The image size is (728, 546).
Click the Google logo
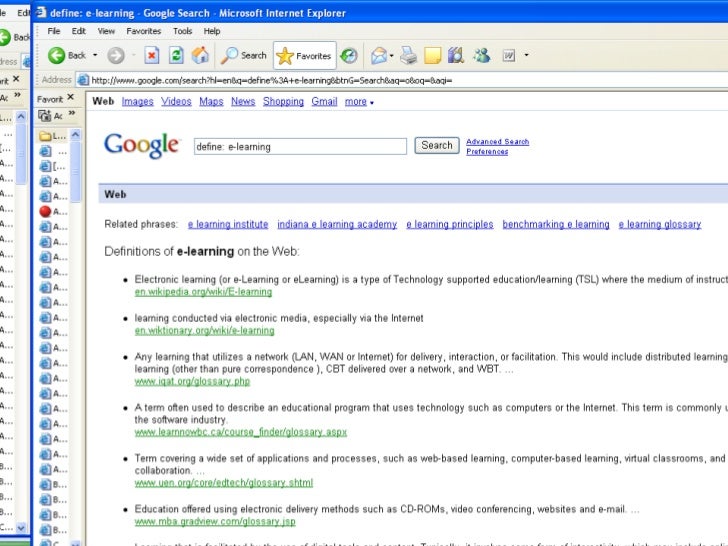[142, 145]
